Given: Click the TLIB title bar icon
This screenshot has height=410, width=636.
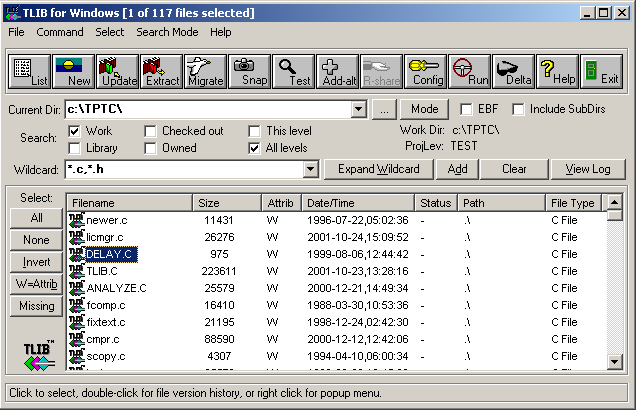Looking at the screenshot, I should pos(12,13).
